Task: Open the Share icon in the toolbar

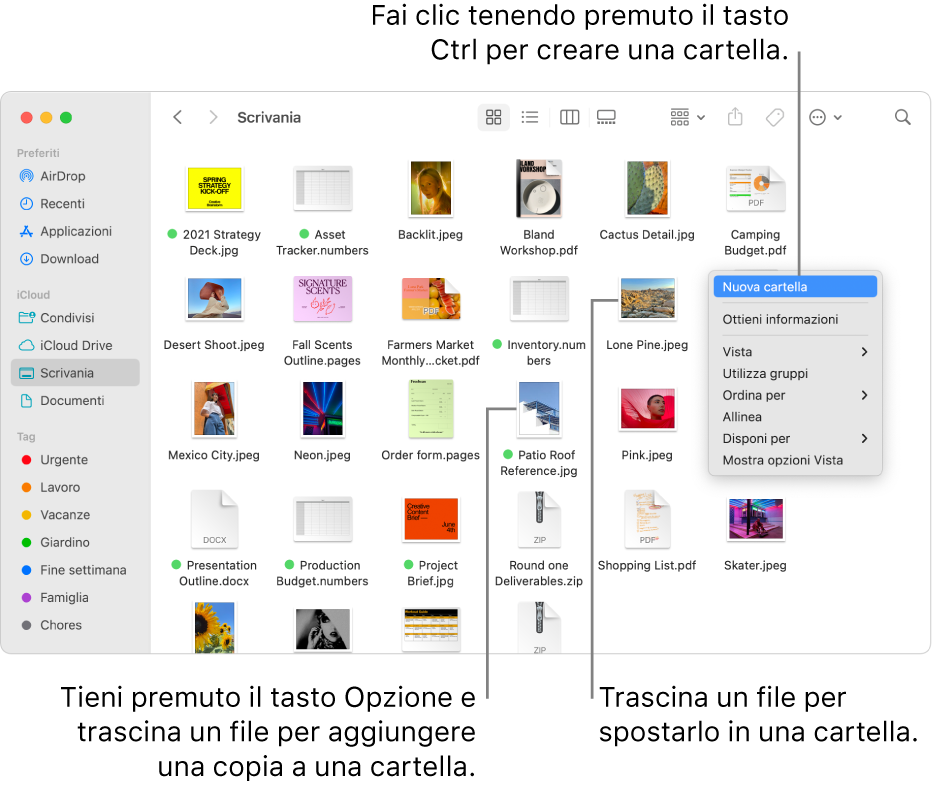Action: click(735, 117)
